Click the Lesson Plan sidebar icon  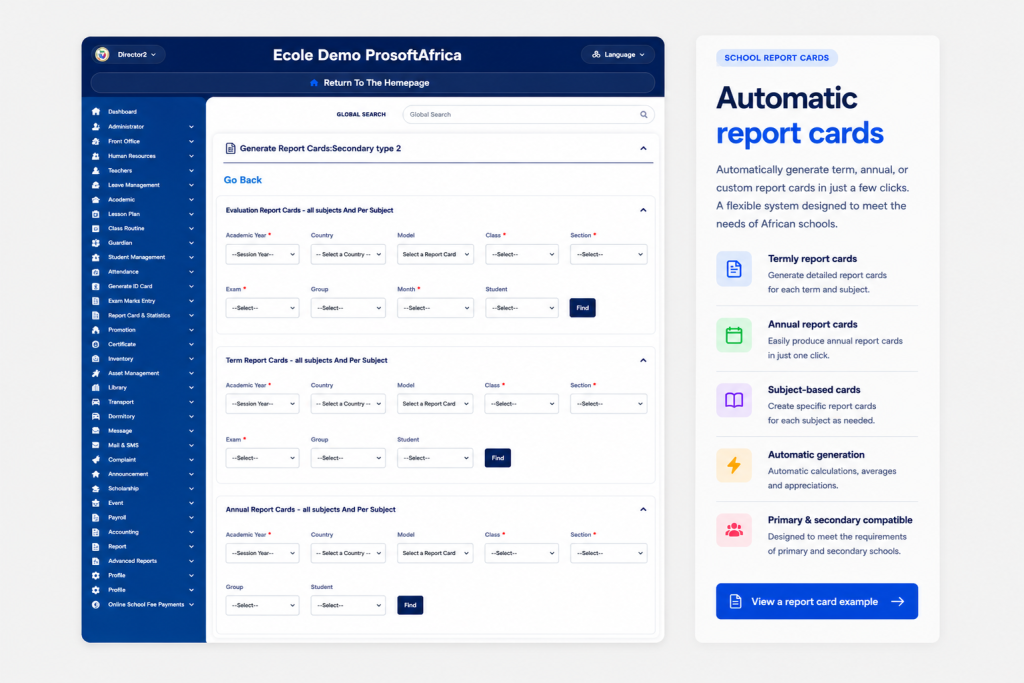pos(96,214)
